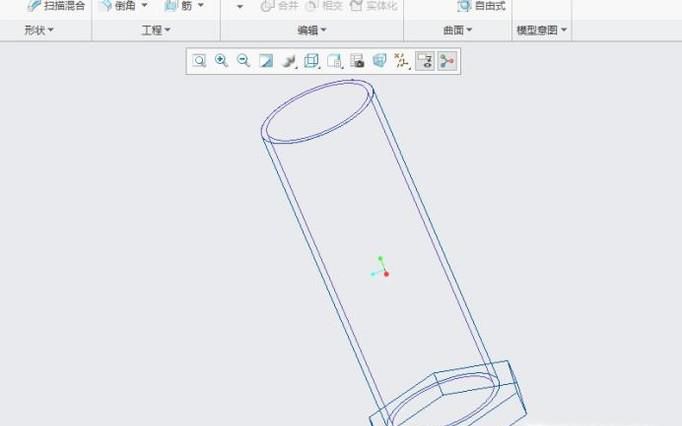Click the 扫描混合 button
This screenshot has width=682, height=426.
pos(56,6)
